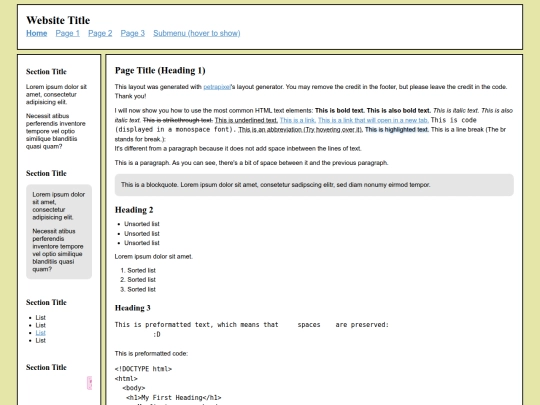The image size is (540, 405).
Task: Click the first Unsorted list item
Action: click(x=142, y=224)
